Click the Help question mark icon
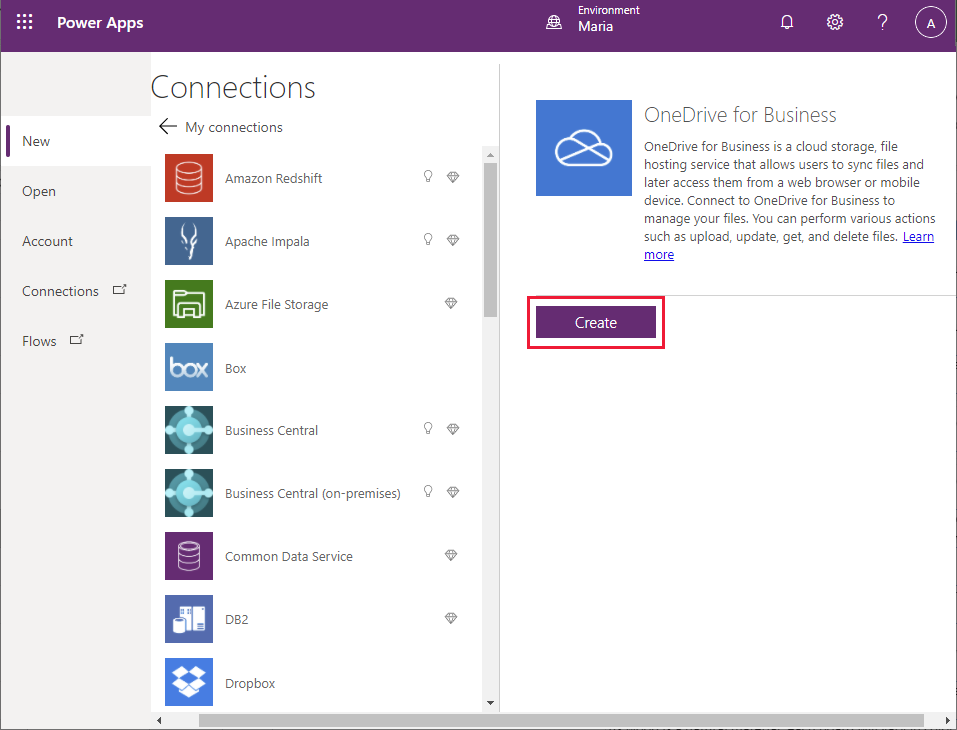The image size is (957, 730). pyautogui.click(x=882, y=21)
